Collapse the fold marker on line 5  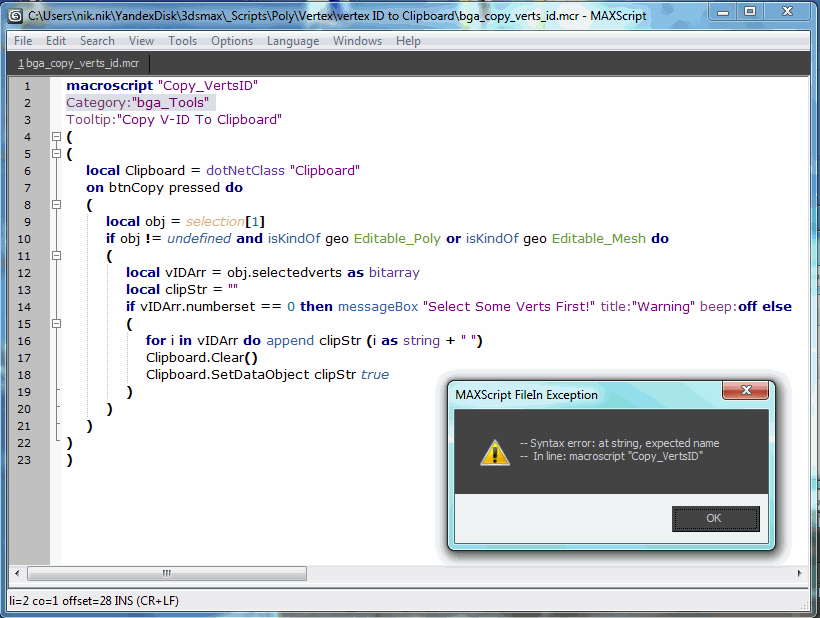pos(56,153)
